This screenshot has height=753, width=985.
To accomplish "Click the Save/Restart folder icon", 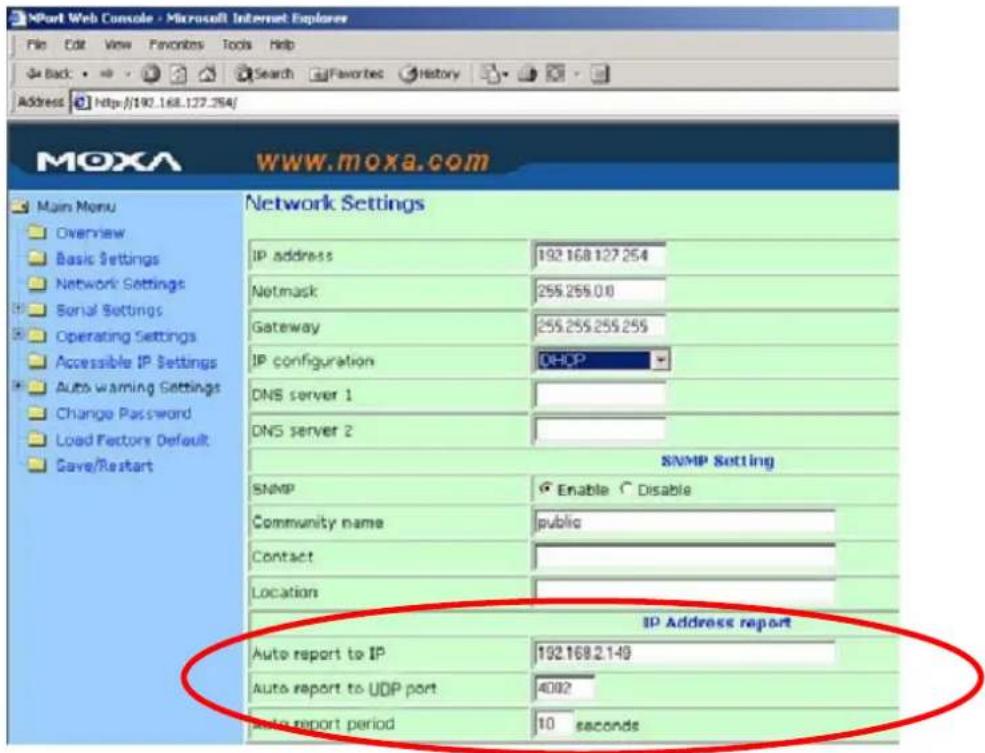I will [x=37, y=465].
